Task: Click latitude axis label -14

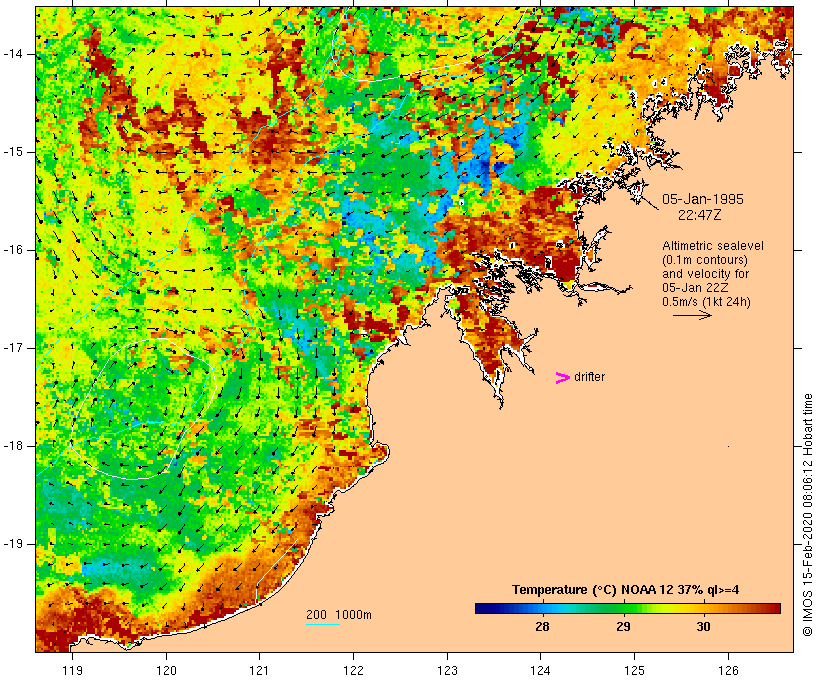Action: 13,54
